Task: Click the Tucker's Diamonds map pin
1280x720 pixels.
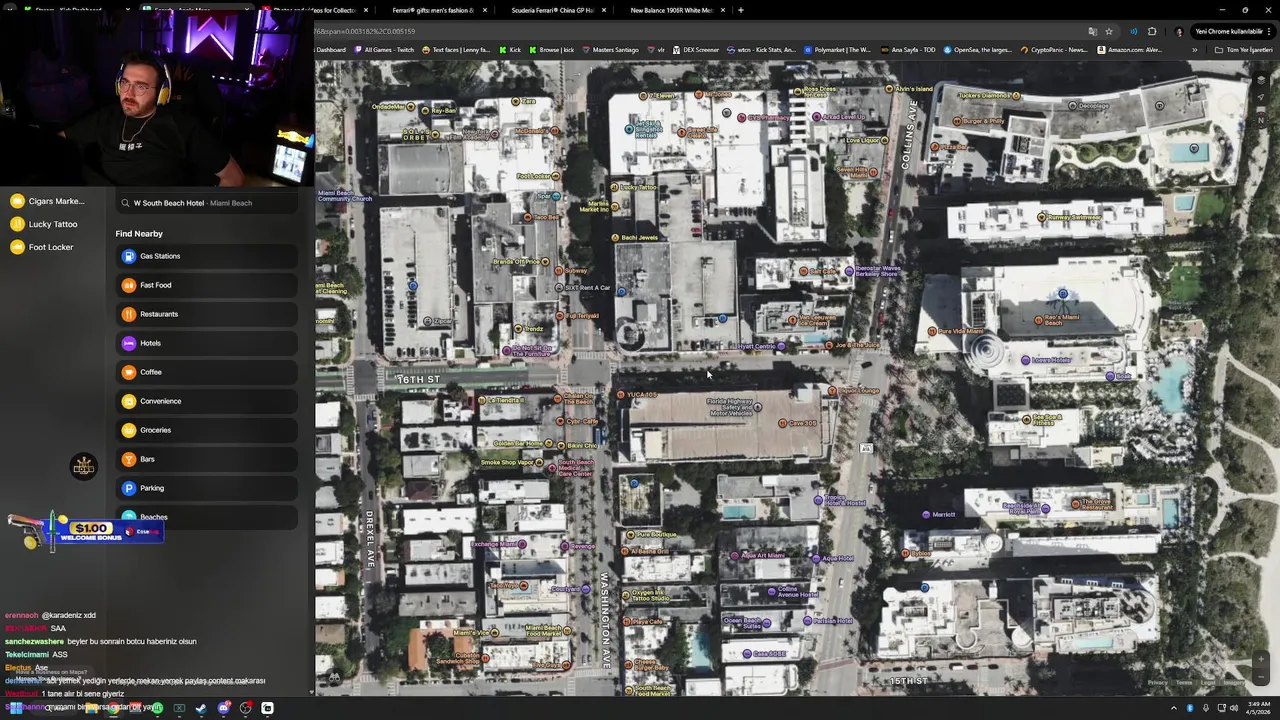Action: click(x=1017, y=96)
